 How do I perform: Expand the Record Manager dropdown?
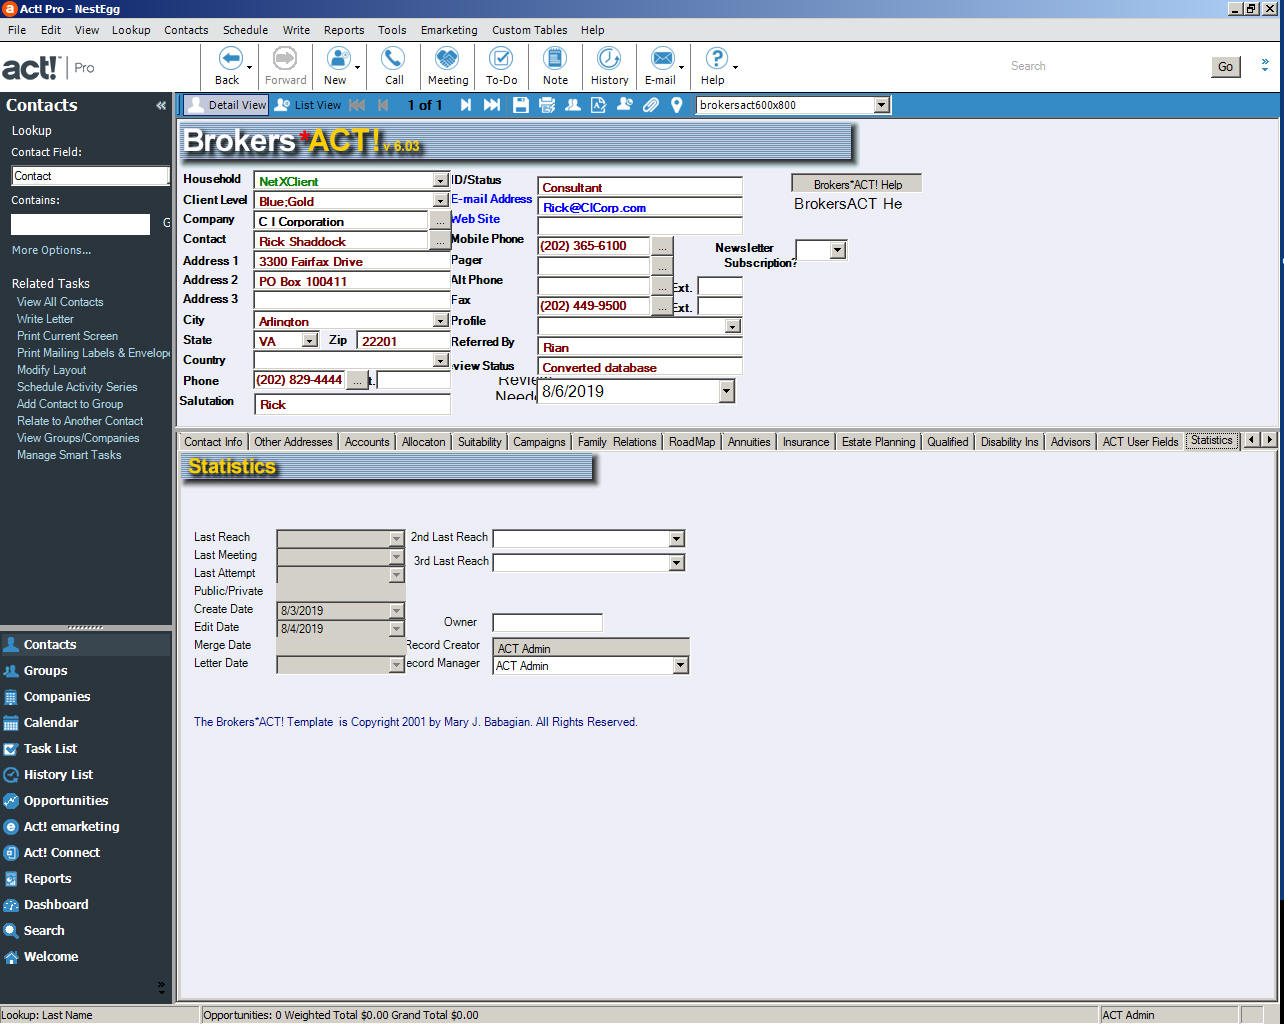tap(680, 666)
